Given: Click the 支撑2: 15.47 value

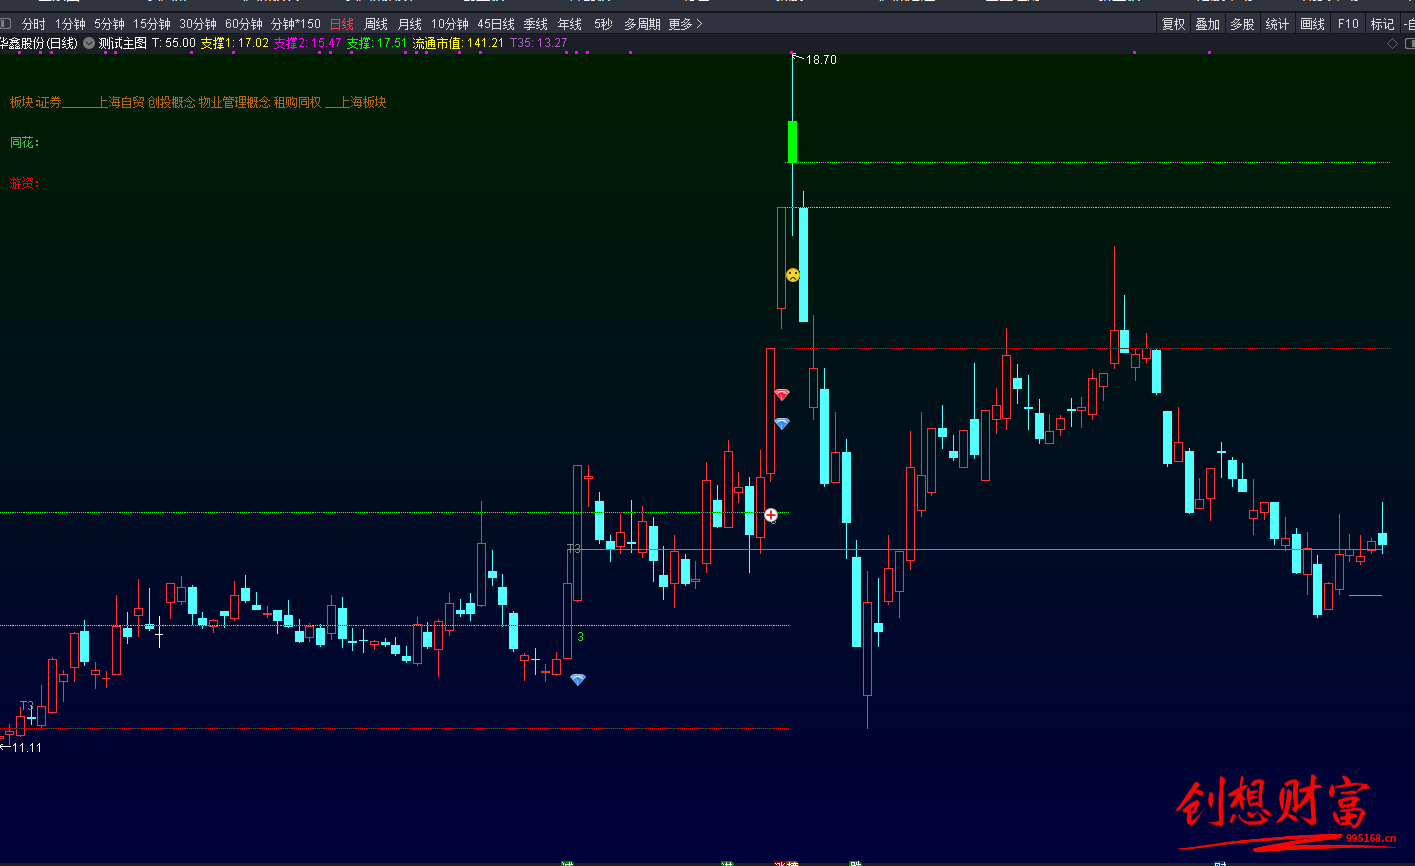Looking at the screenshot, I should pyautogui.click(x=308, y=43).
